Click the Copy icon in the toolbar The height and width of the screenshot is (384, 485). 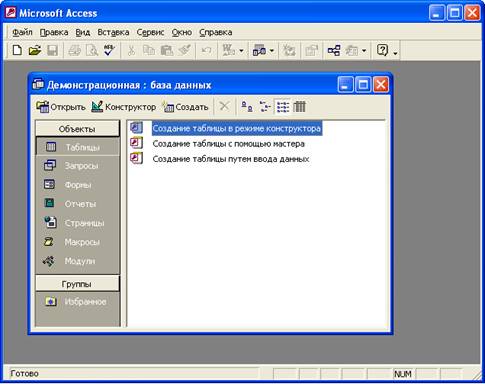click(x=149, y=50)
